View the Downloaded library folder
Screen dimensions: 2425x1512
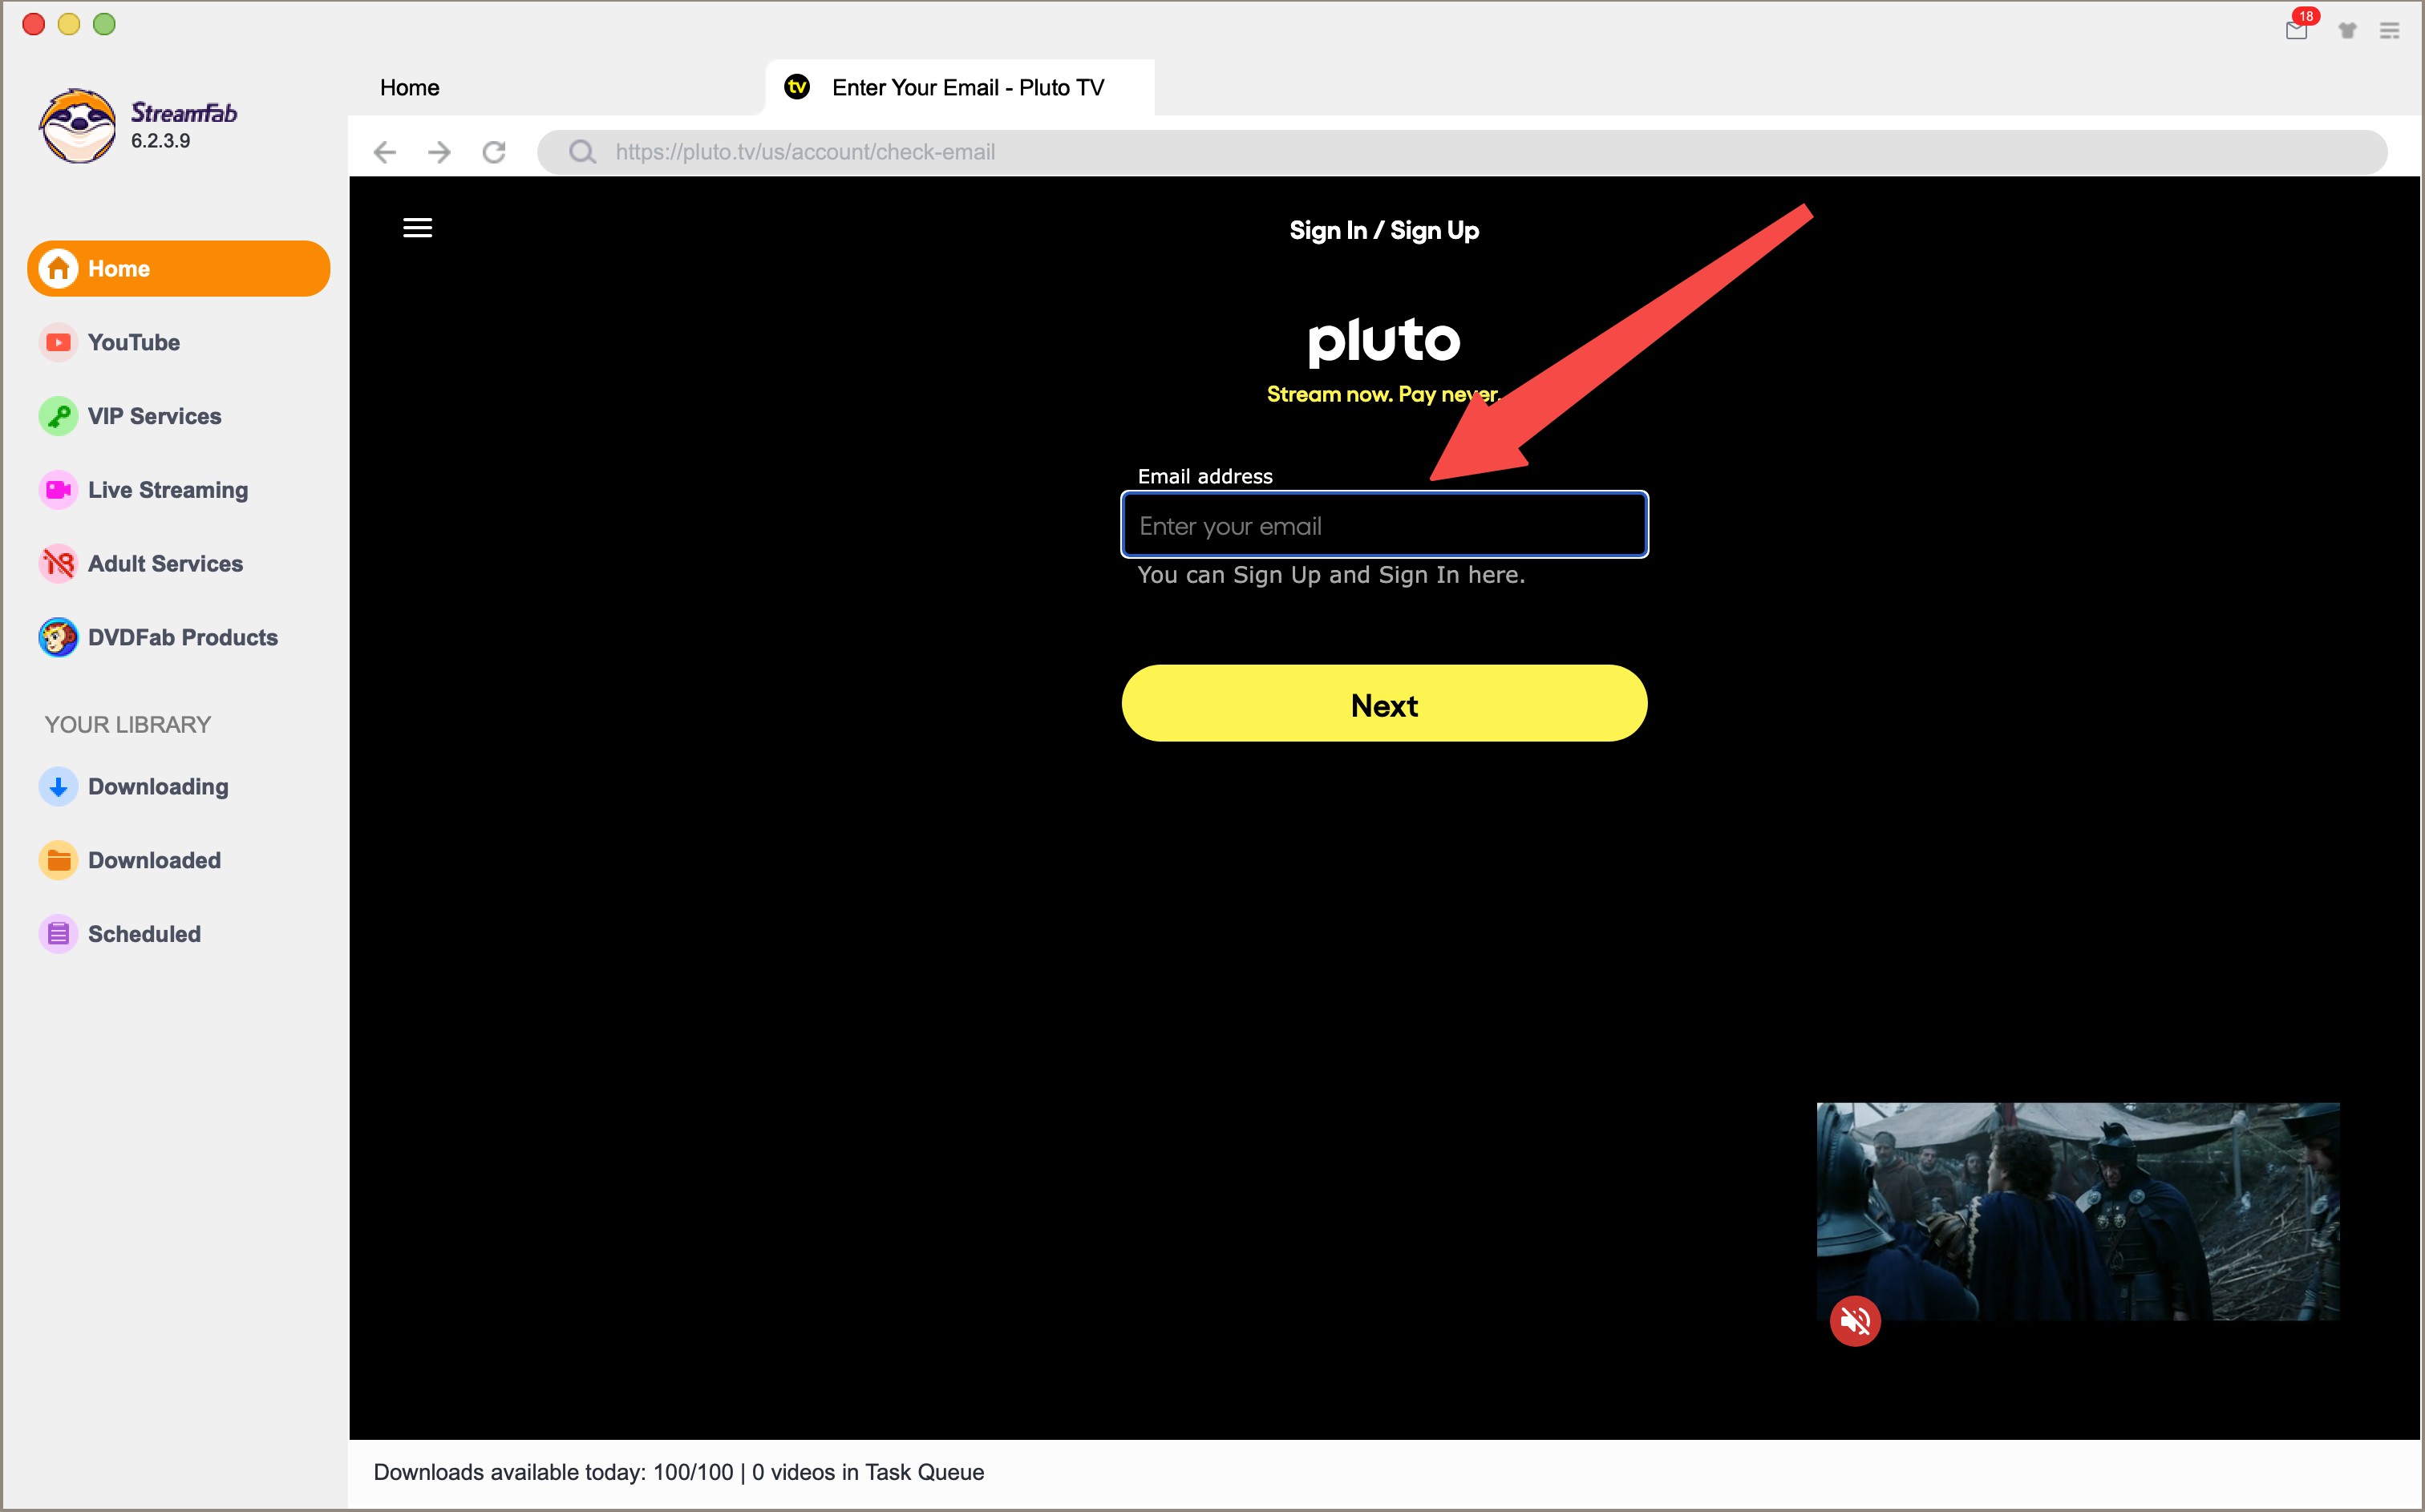130,860
